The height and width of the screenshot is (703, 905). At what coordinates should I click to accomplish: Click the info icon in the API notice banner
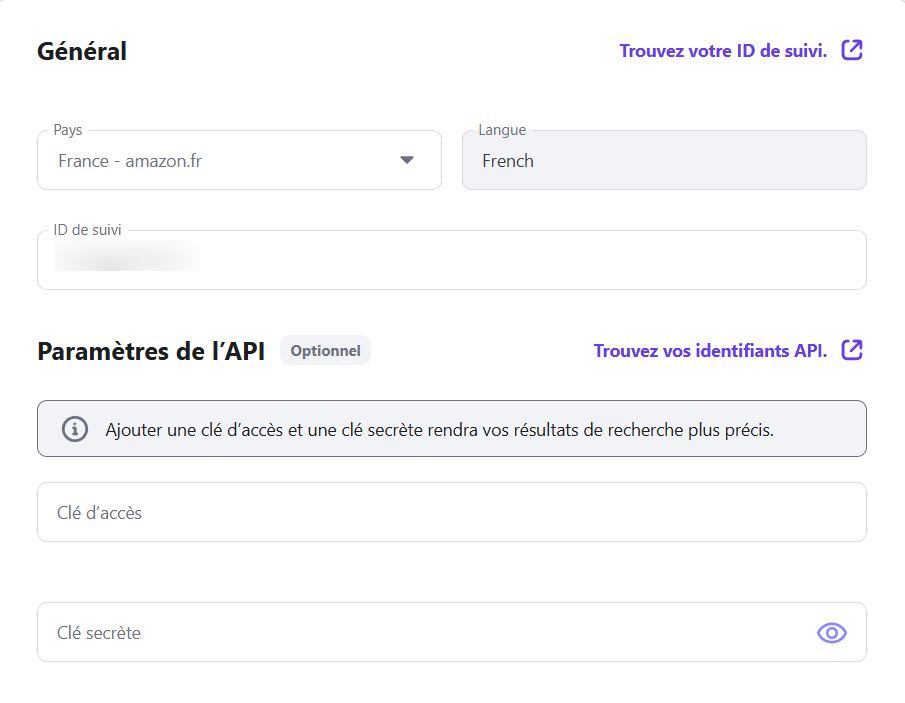point(75,428)
